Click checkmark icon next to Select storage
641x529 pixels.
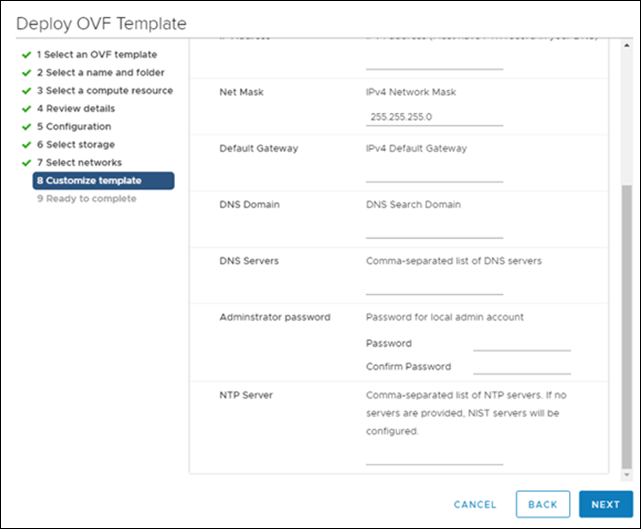[x=26, y=144]
